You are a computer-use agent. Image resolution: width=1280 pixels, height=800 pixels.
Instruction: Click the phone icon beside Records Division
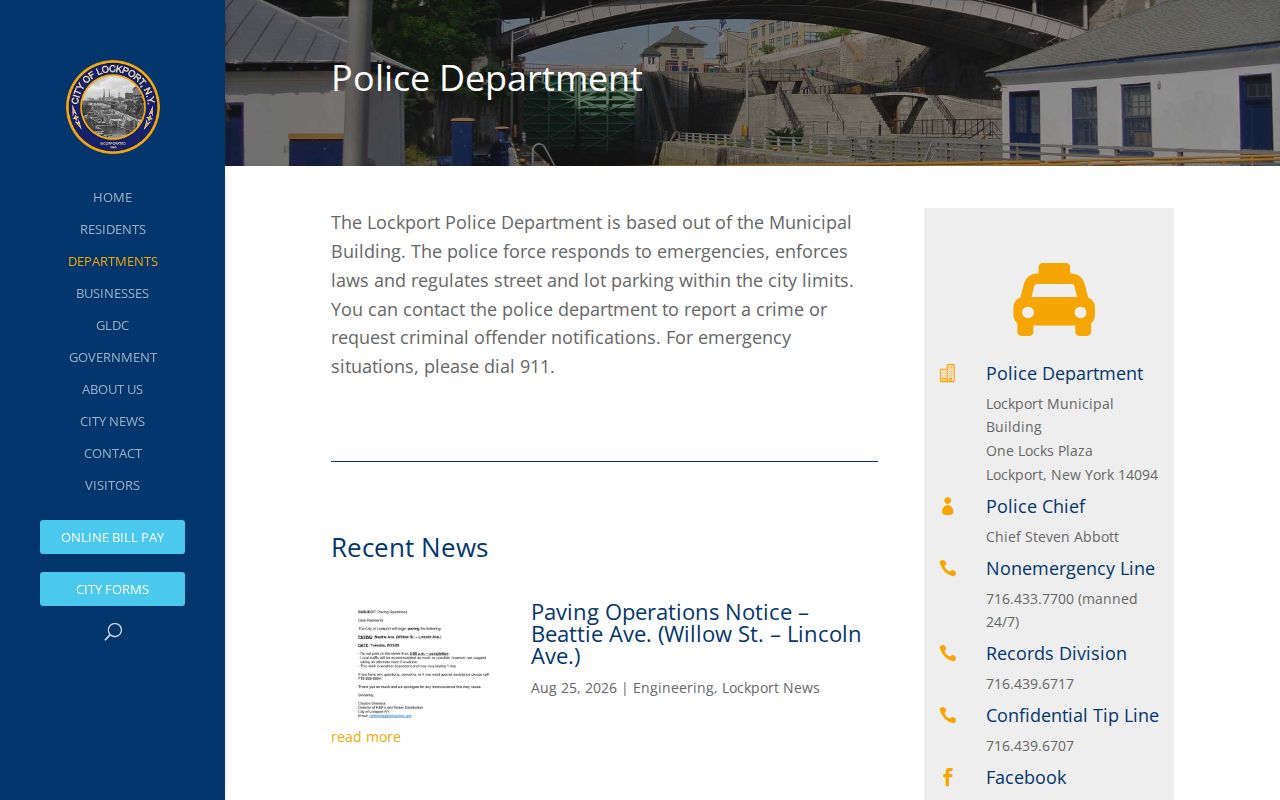[x=947, y=653]
